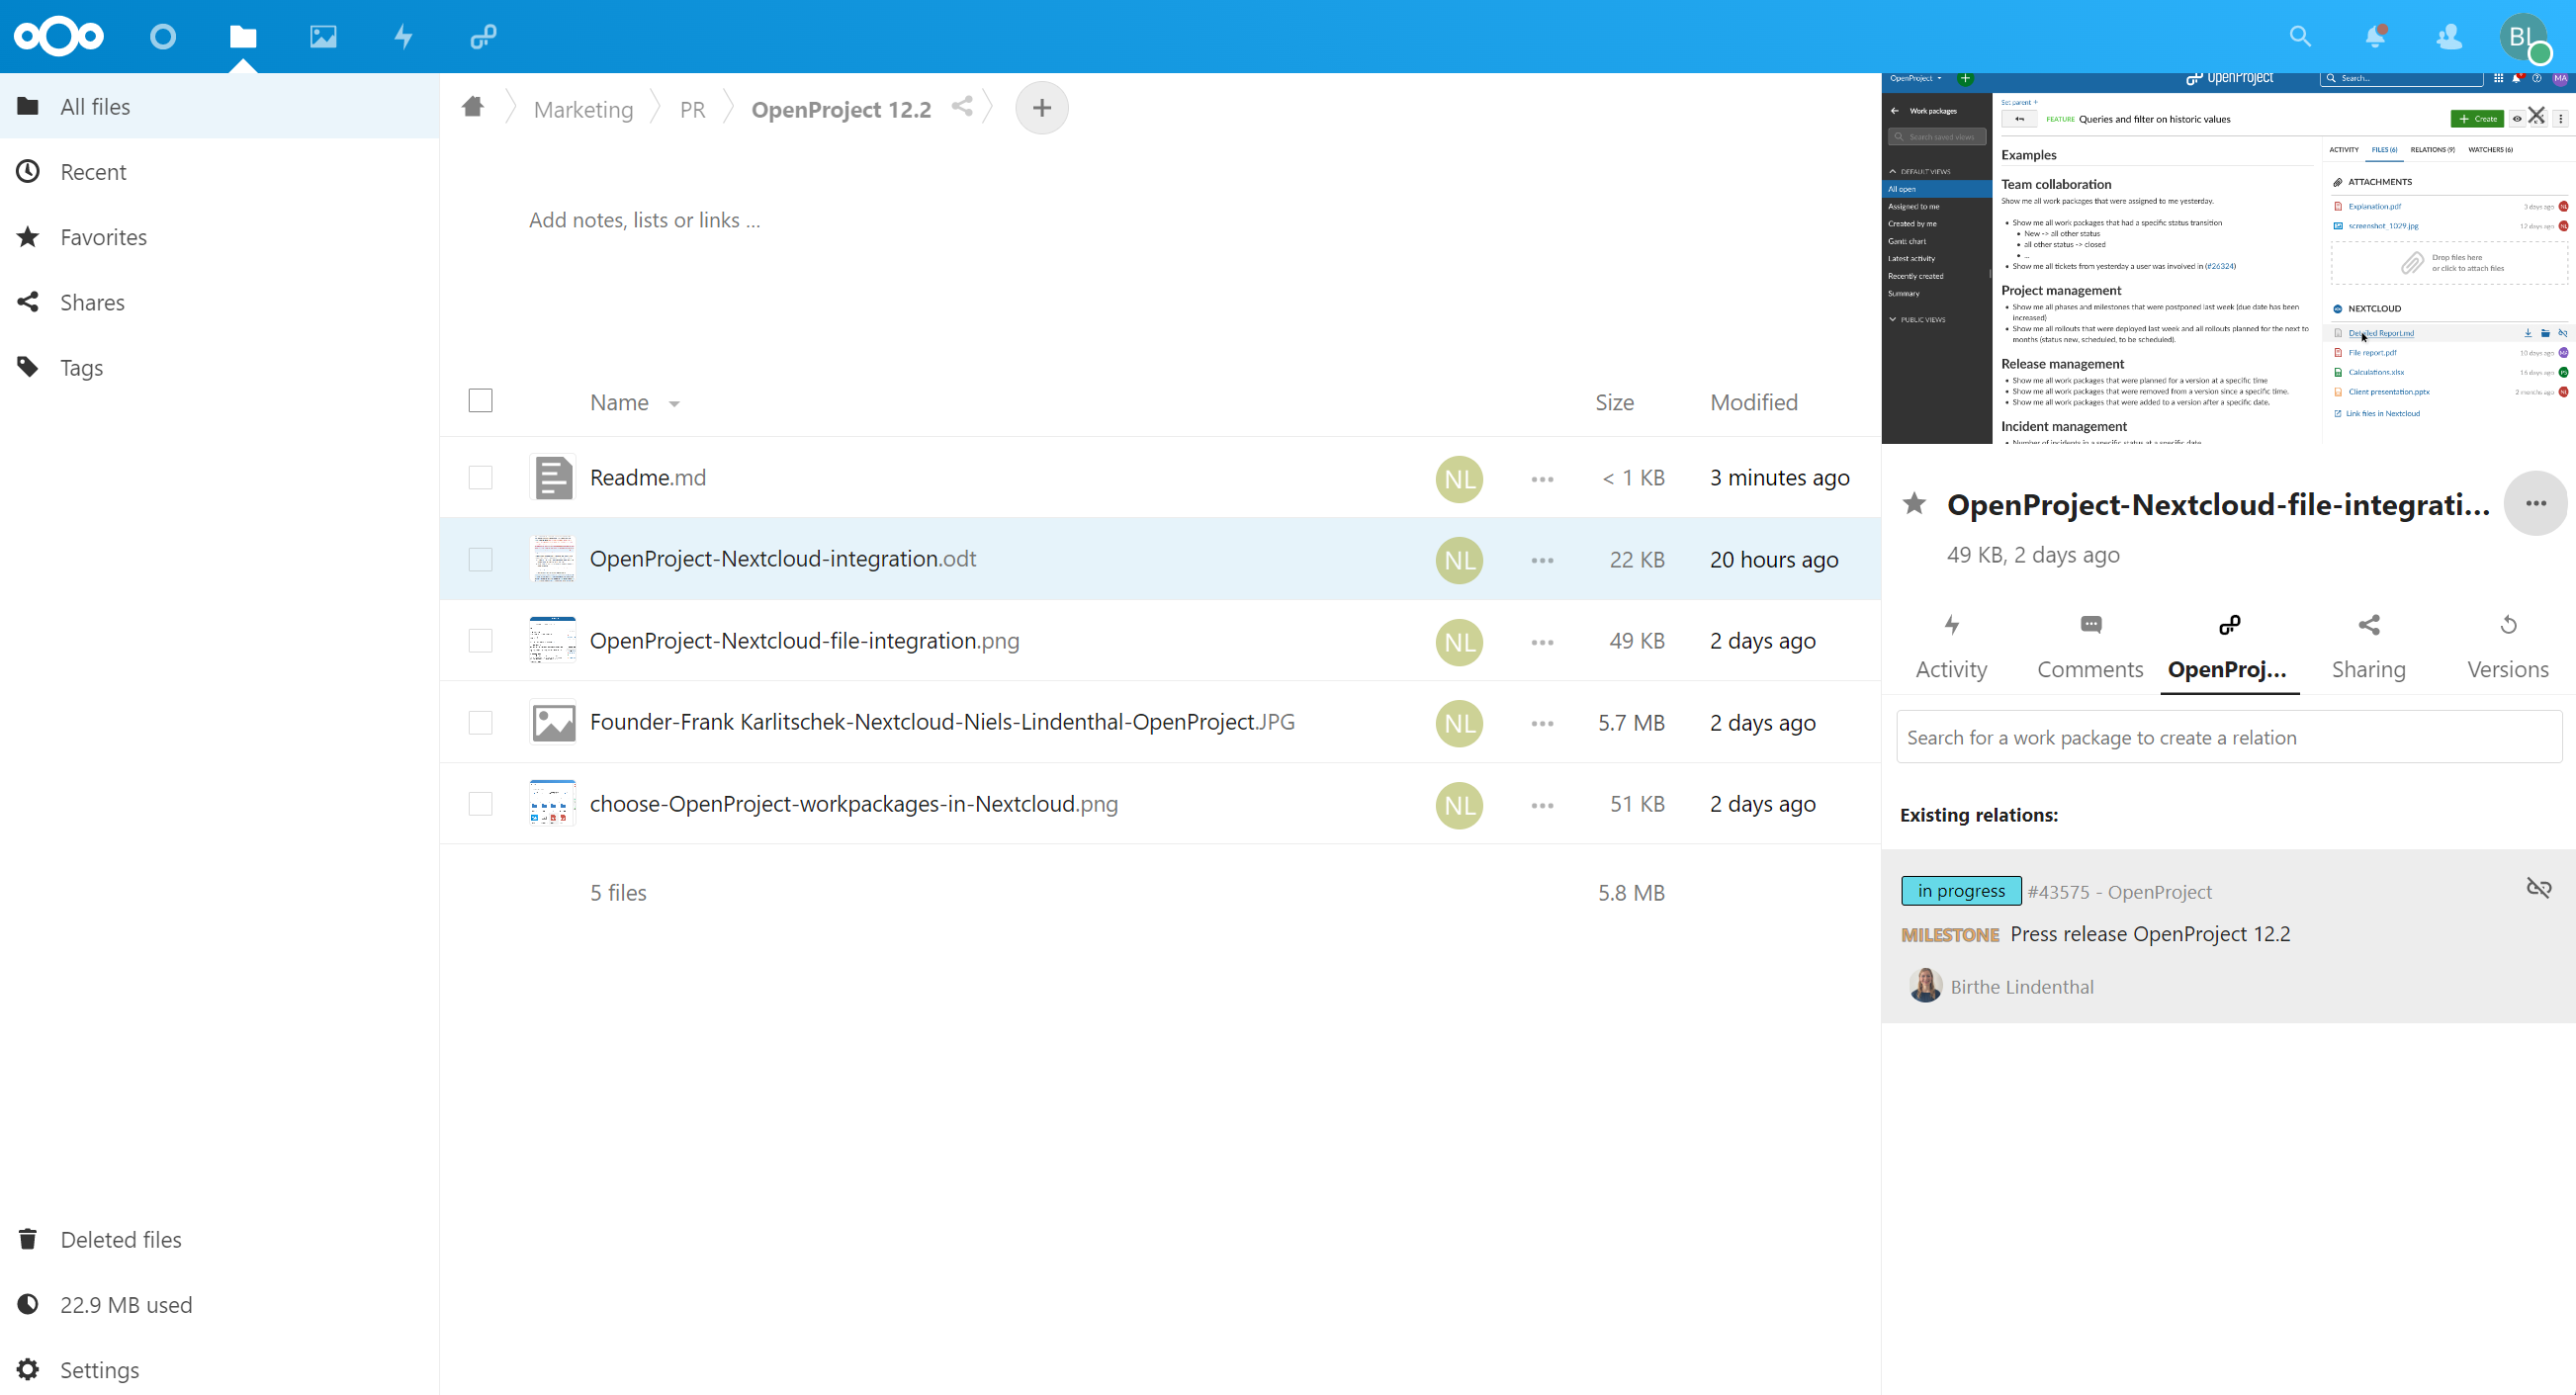Open the three-dot menu for Founder-Frank image

pyautogui.click(x=1541, y=723)
